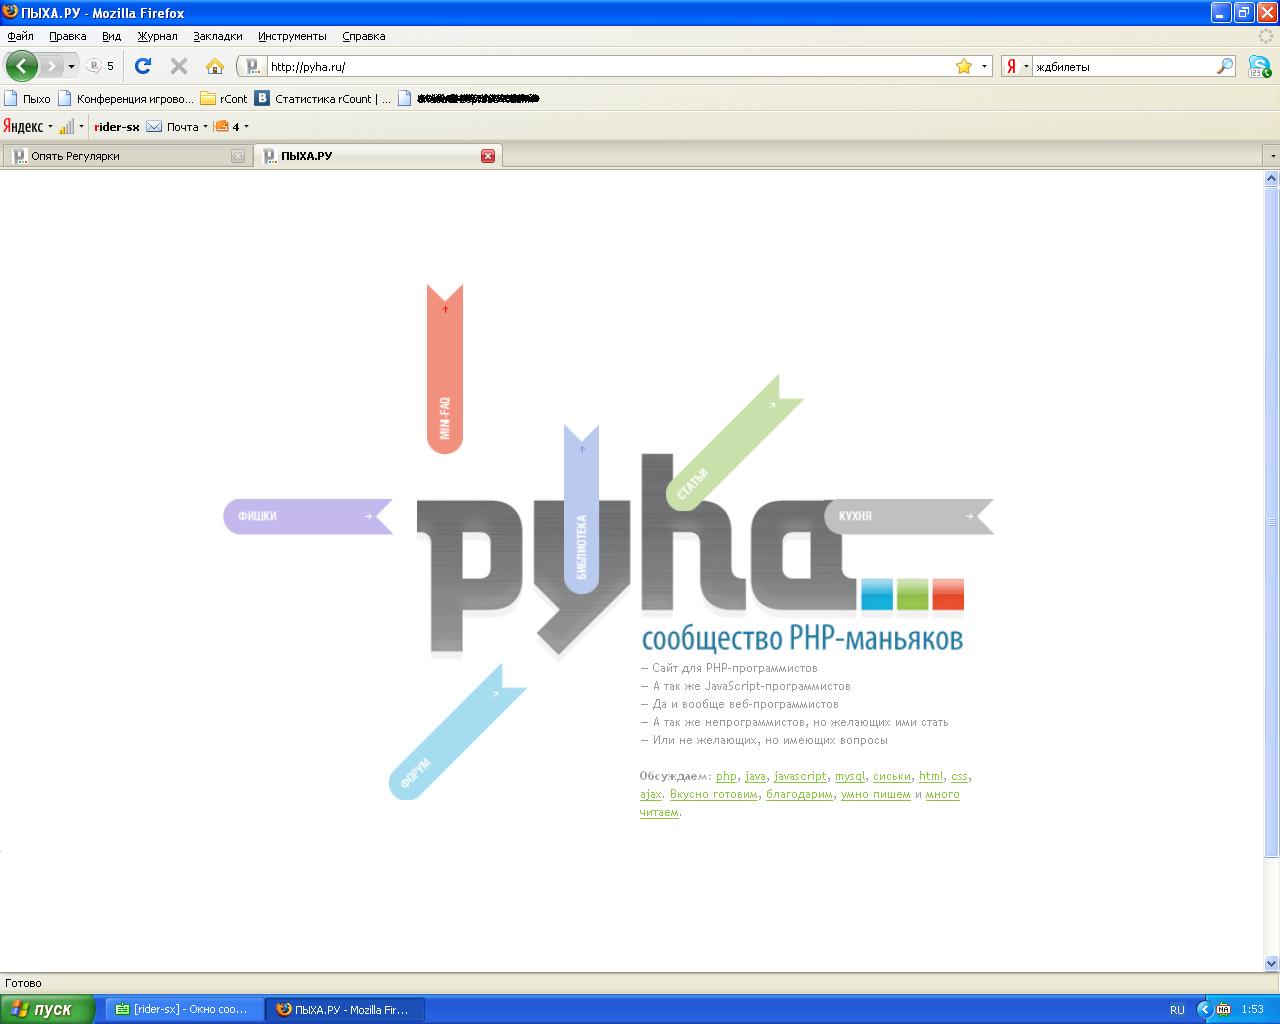This screenshot has width=1280, height=1024.
Task: Reload the current page
Action: click(x=143, y=66)
